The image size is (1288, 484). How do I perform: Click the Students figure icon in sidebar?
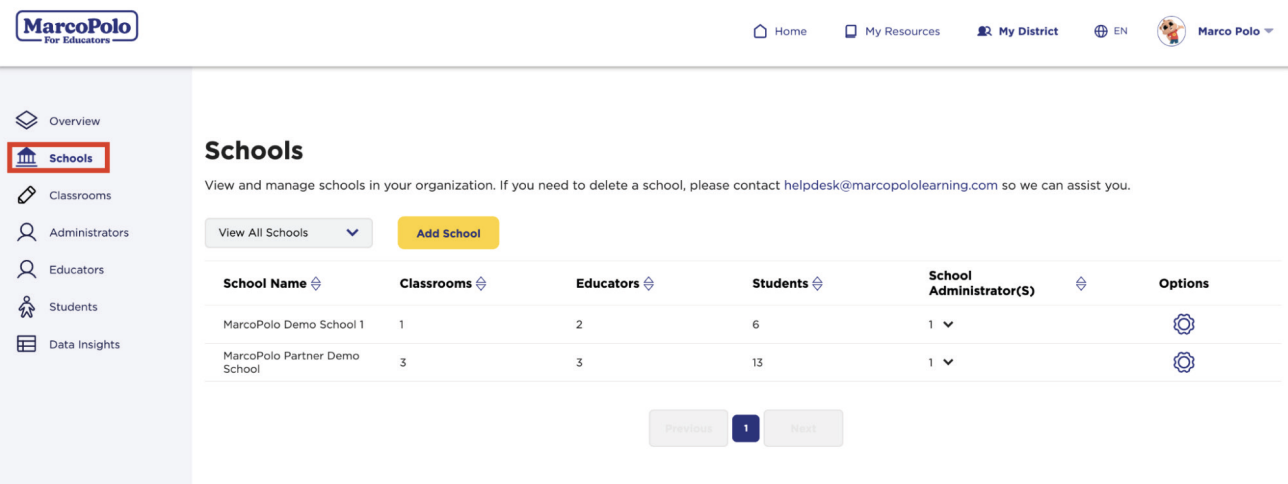tap(27, 307)
